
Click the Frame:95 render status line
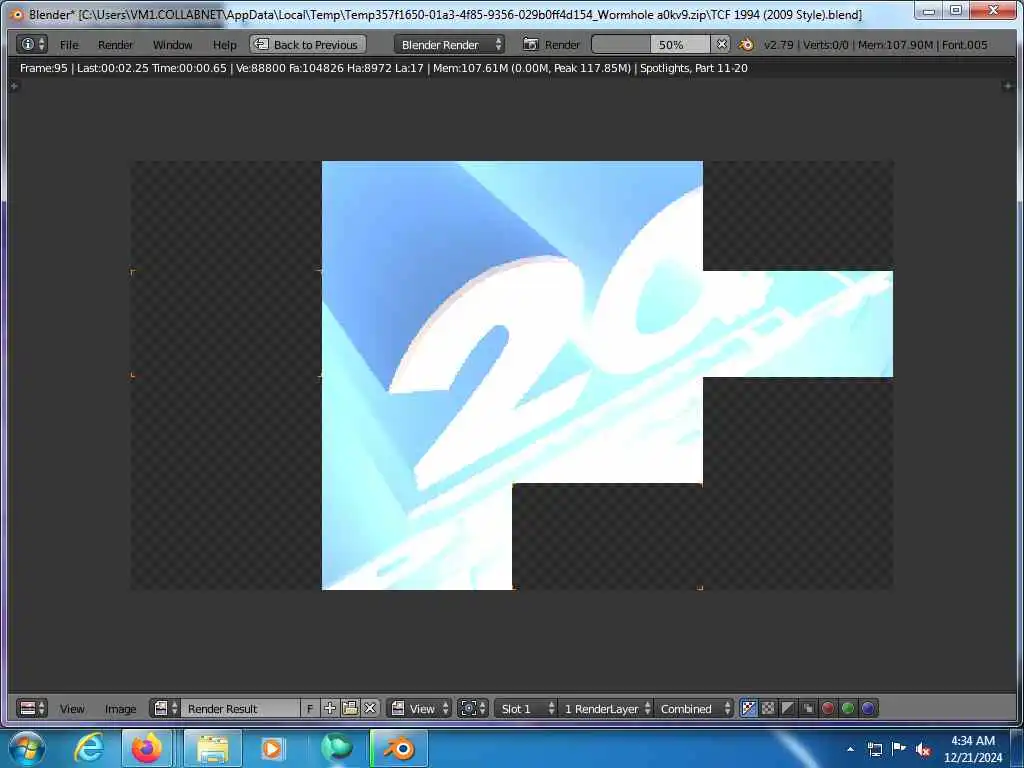383,68
